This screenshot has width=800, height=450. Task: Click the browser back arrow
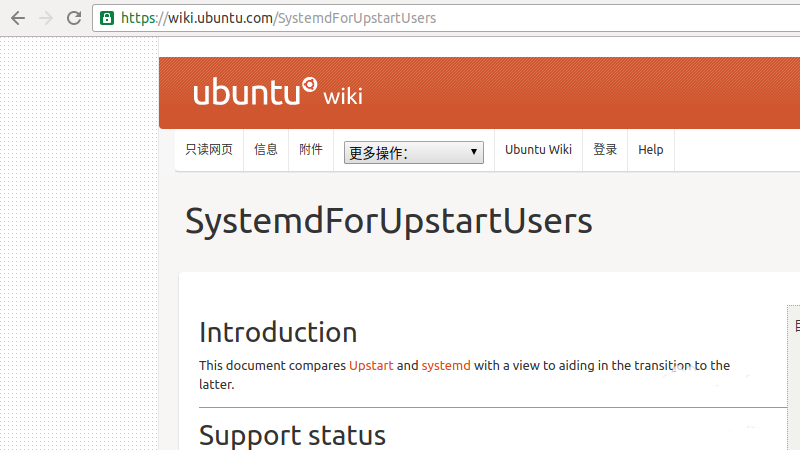coord(18,18)
